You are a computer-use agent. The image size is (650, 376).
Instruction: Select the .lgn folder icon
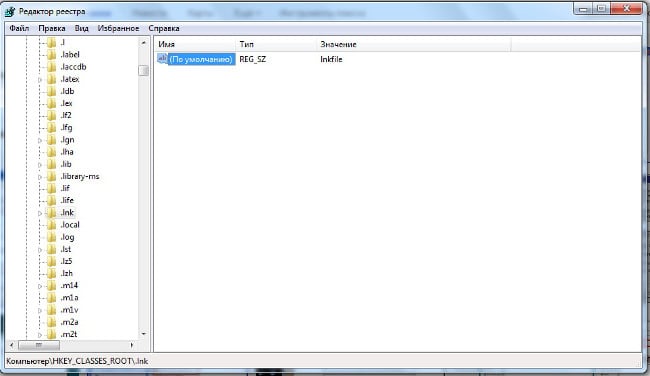51,140
